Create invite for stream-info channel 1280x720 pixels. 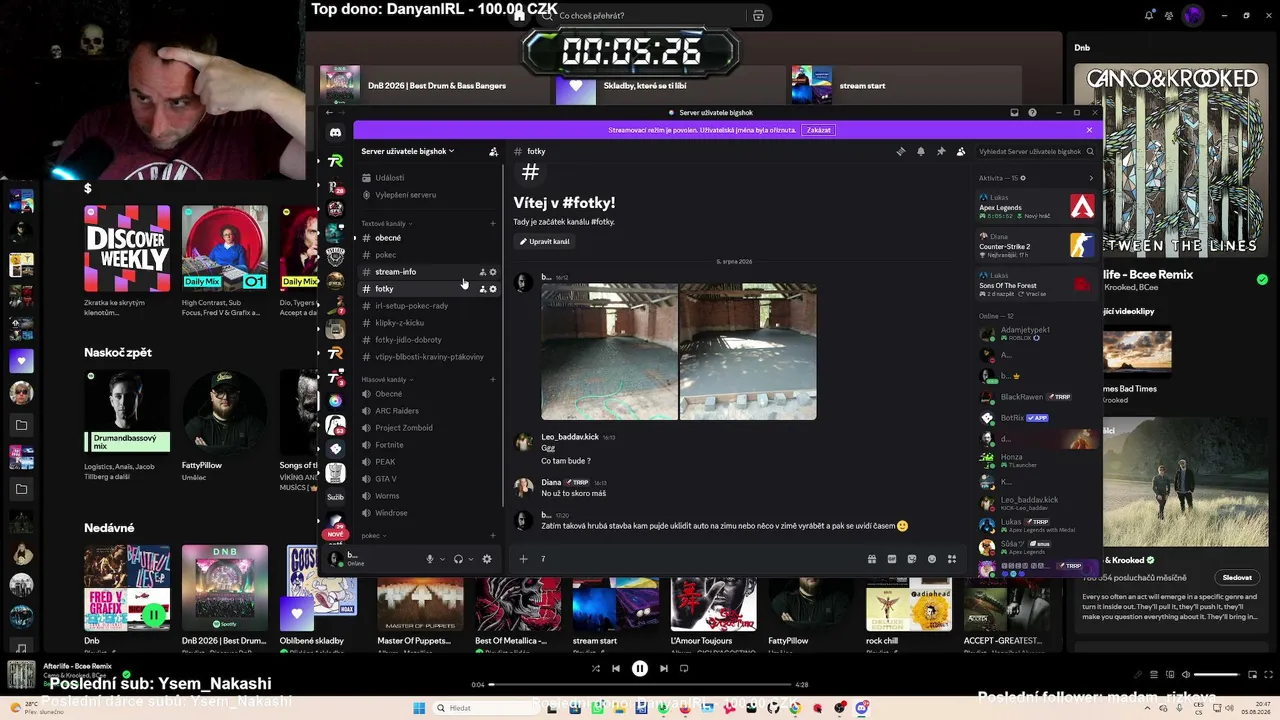click(x=483, y=272)
